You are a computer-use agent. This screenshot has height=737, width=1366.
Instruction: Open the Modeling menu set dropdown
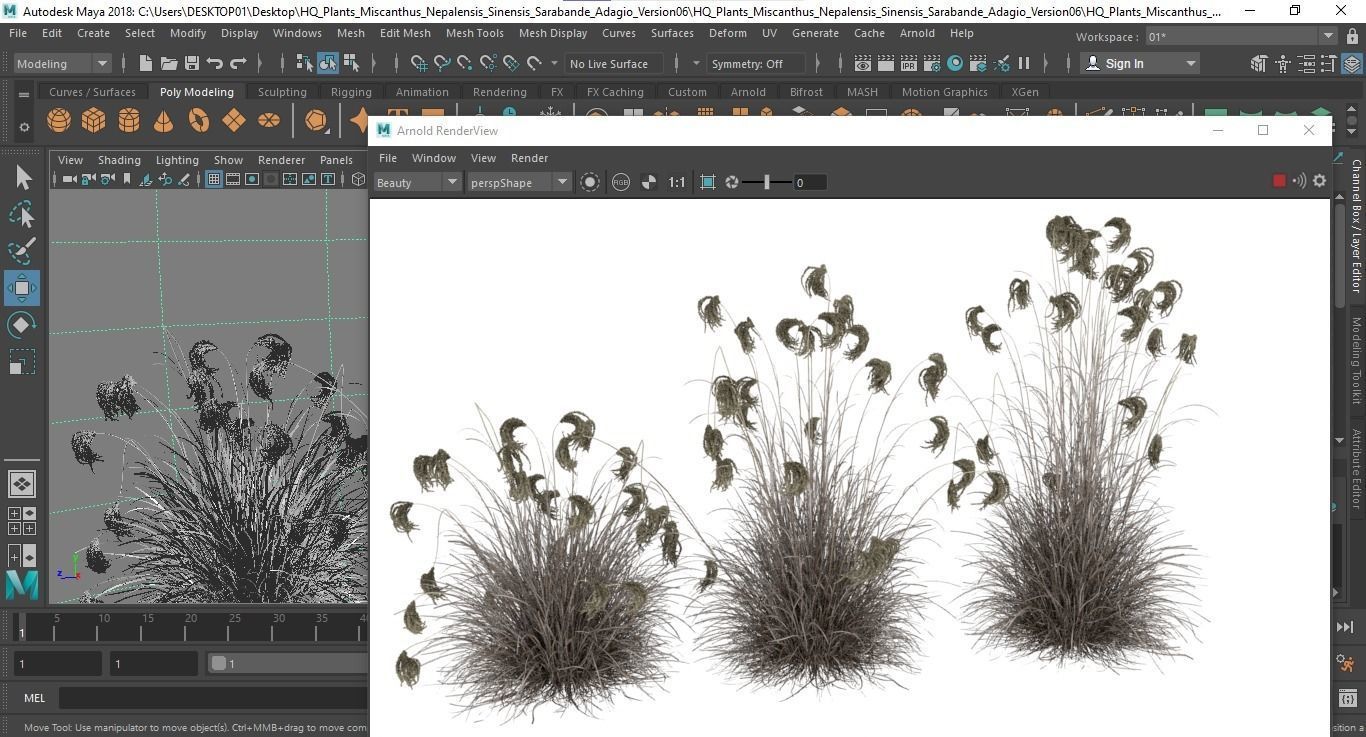[x=63, y=63]
